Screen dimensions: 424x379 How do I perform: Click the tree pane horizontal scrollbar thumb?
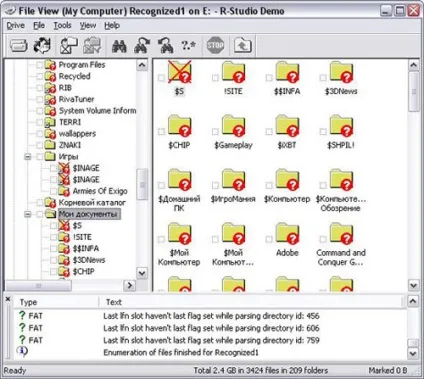tap(39, 285)
